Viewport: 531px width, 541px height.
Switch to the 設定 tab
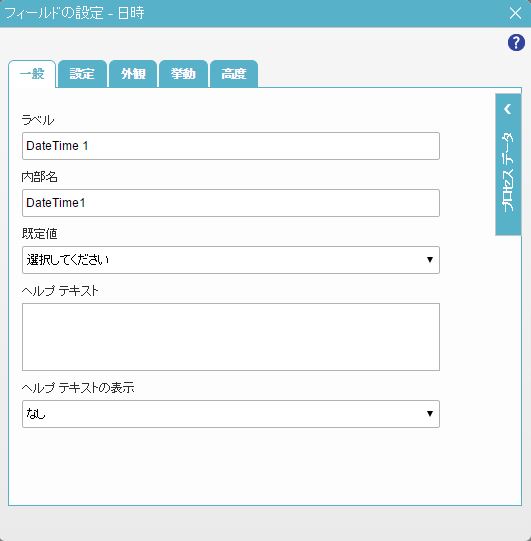pos(82,74)
